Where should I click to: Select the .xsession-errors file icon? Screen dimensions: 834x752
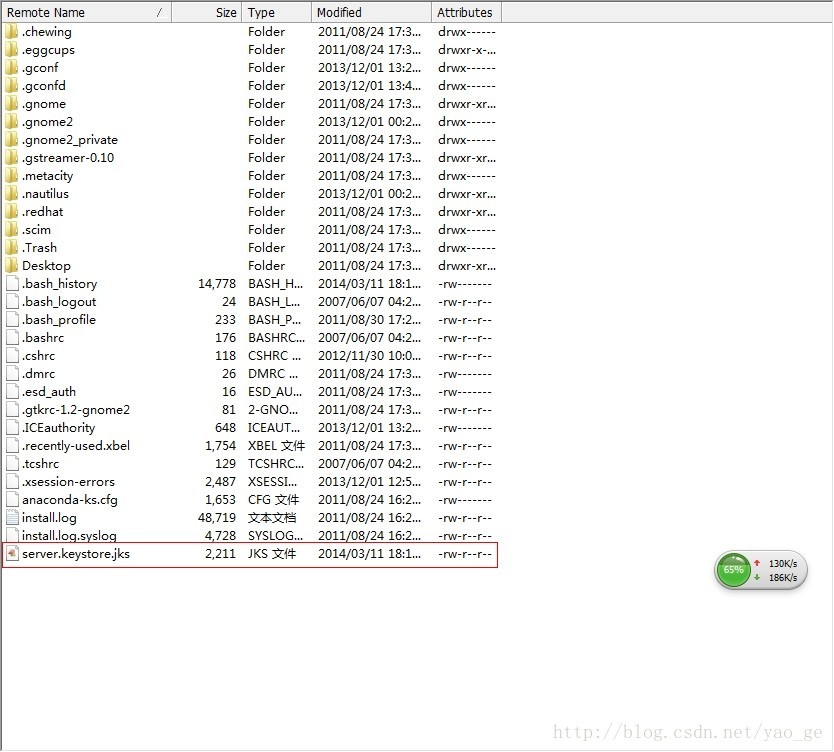[x=12, y=482]
